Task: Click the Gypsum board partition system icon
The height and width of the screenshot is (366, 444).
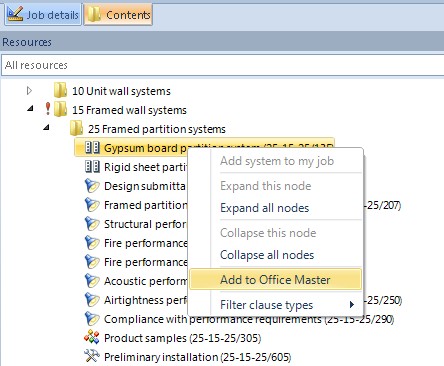Action: pos(92,147)
